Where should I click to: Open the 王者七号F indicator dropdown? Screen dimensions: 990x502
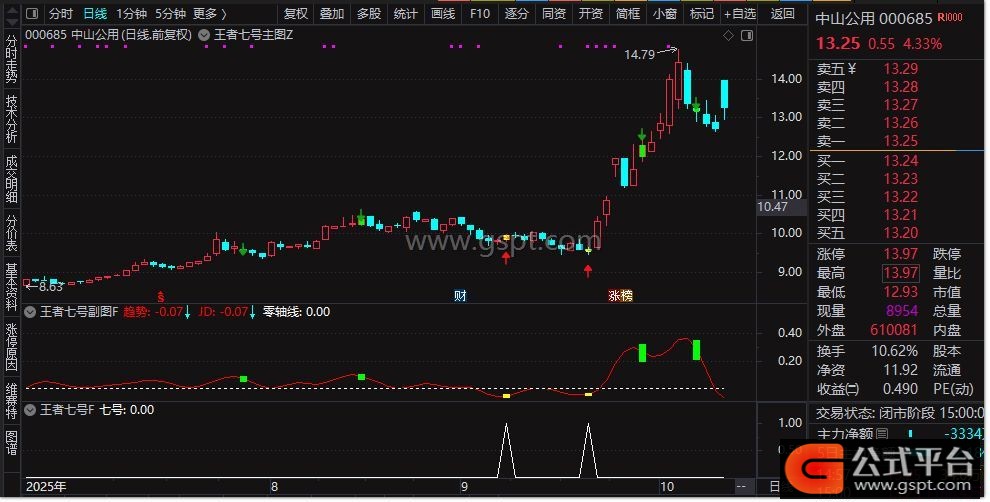click(x=29, y=409)
